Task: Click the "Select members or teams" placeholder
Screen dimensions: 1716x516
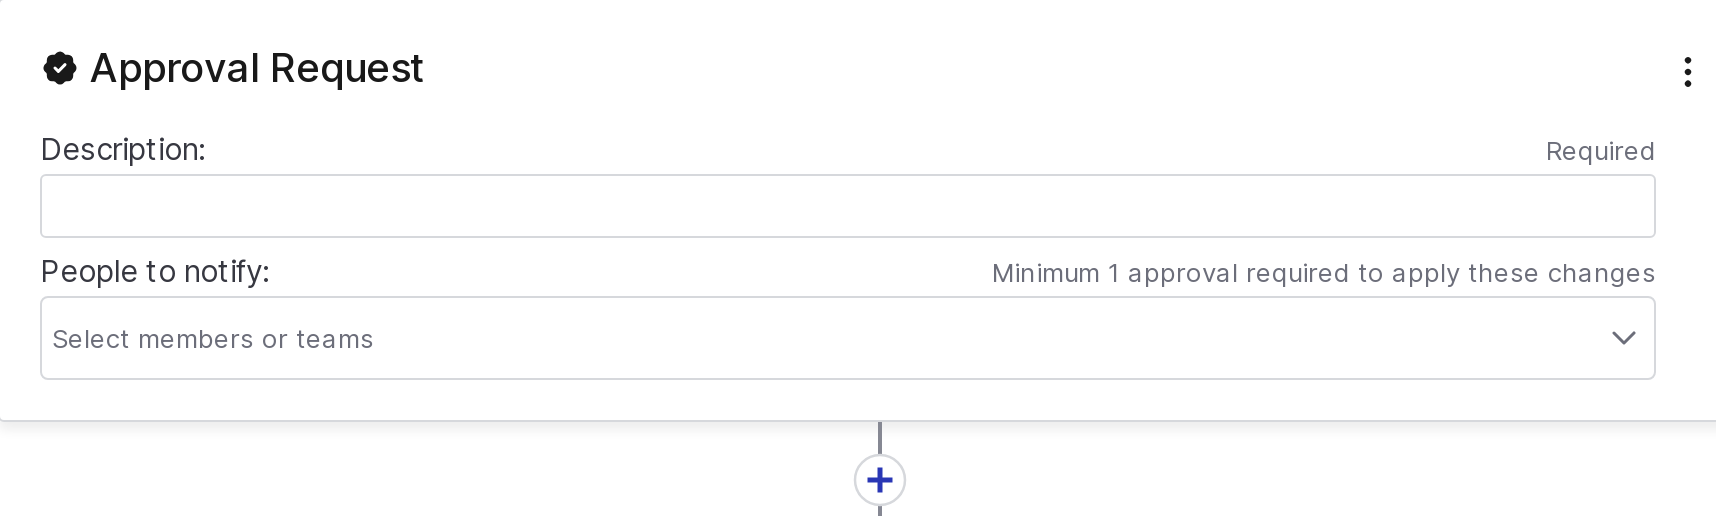Action: click(212, 340)
